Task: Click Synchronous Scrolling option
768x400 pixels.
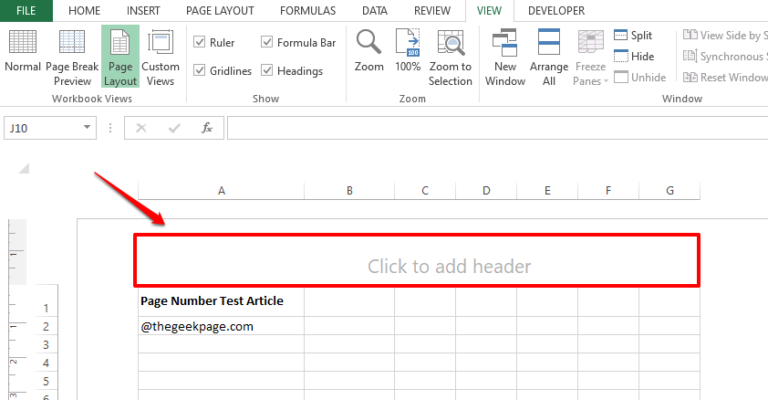Action: pos(725,56)
